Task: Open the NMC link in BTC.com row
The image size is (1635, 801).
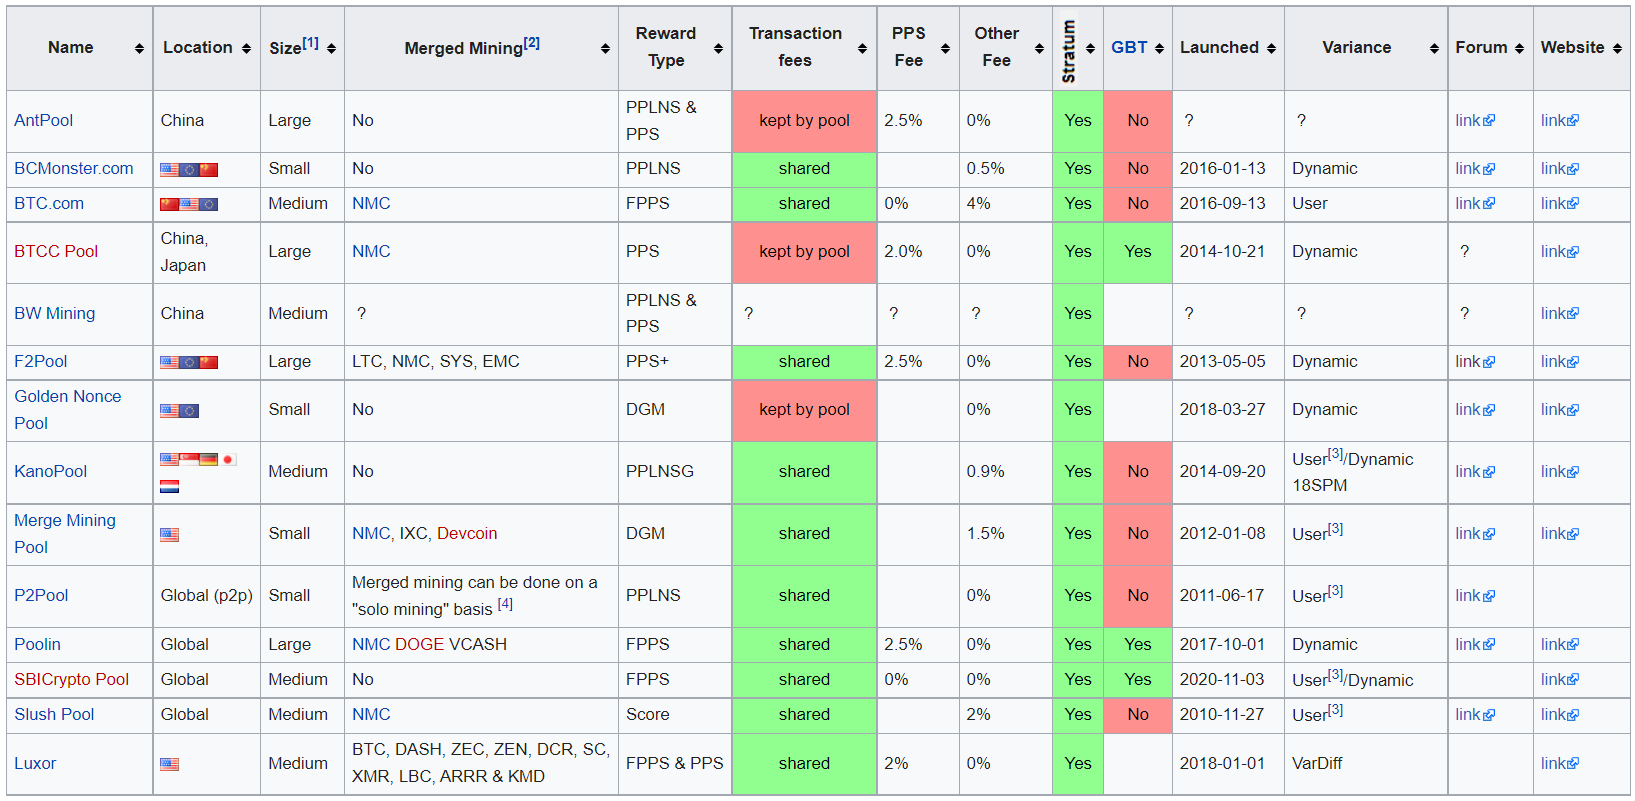Action: point(371,203)
